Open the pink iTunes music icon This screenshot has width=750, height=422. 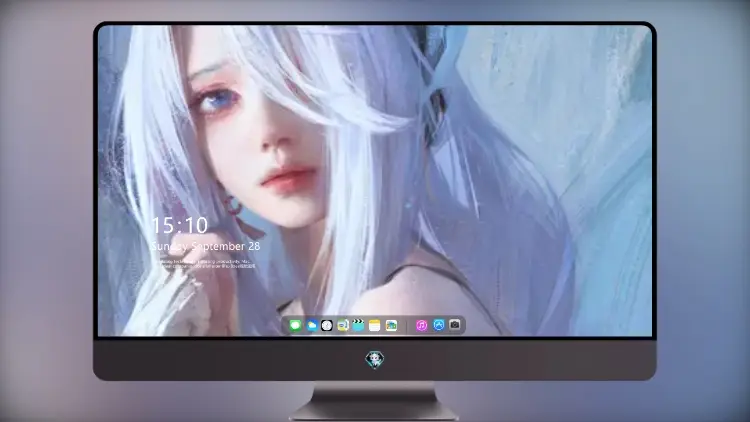(x=421, y=326)
